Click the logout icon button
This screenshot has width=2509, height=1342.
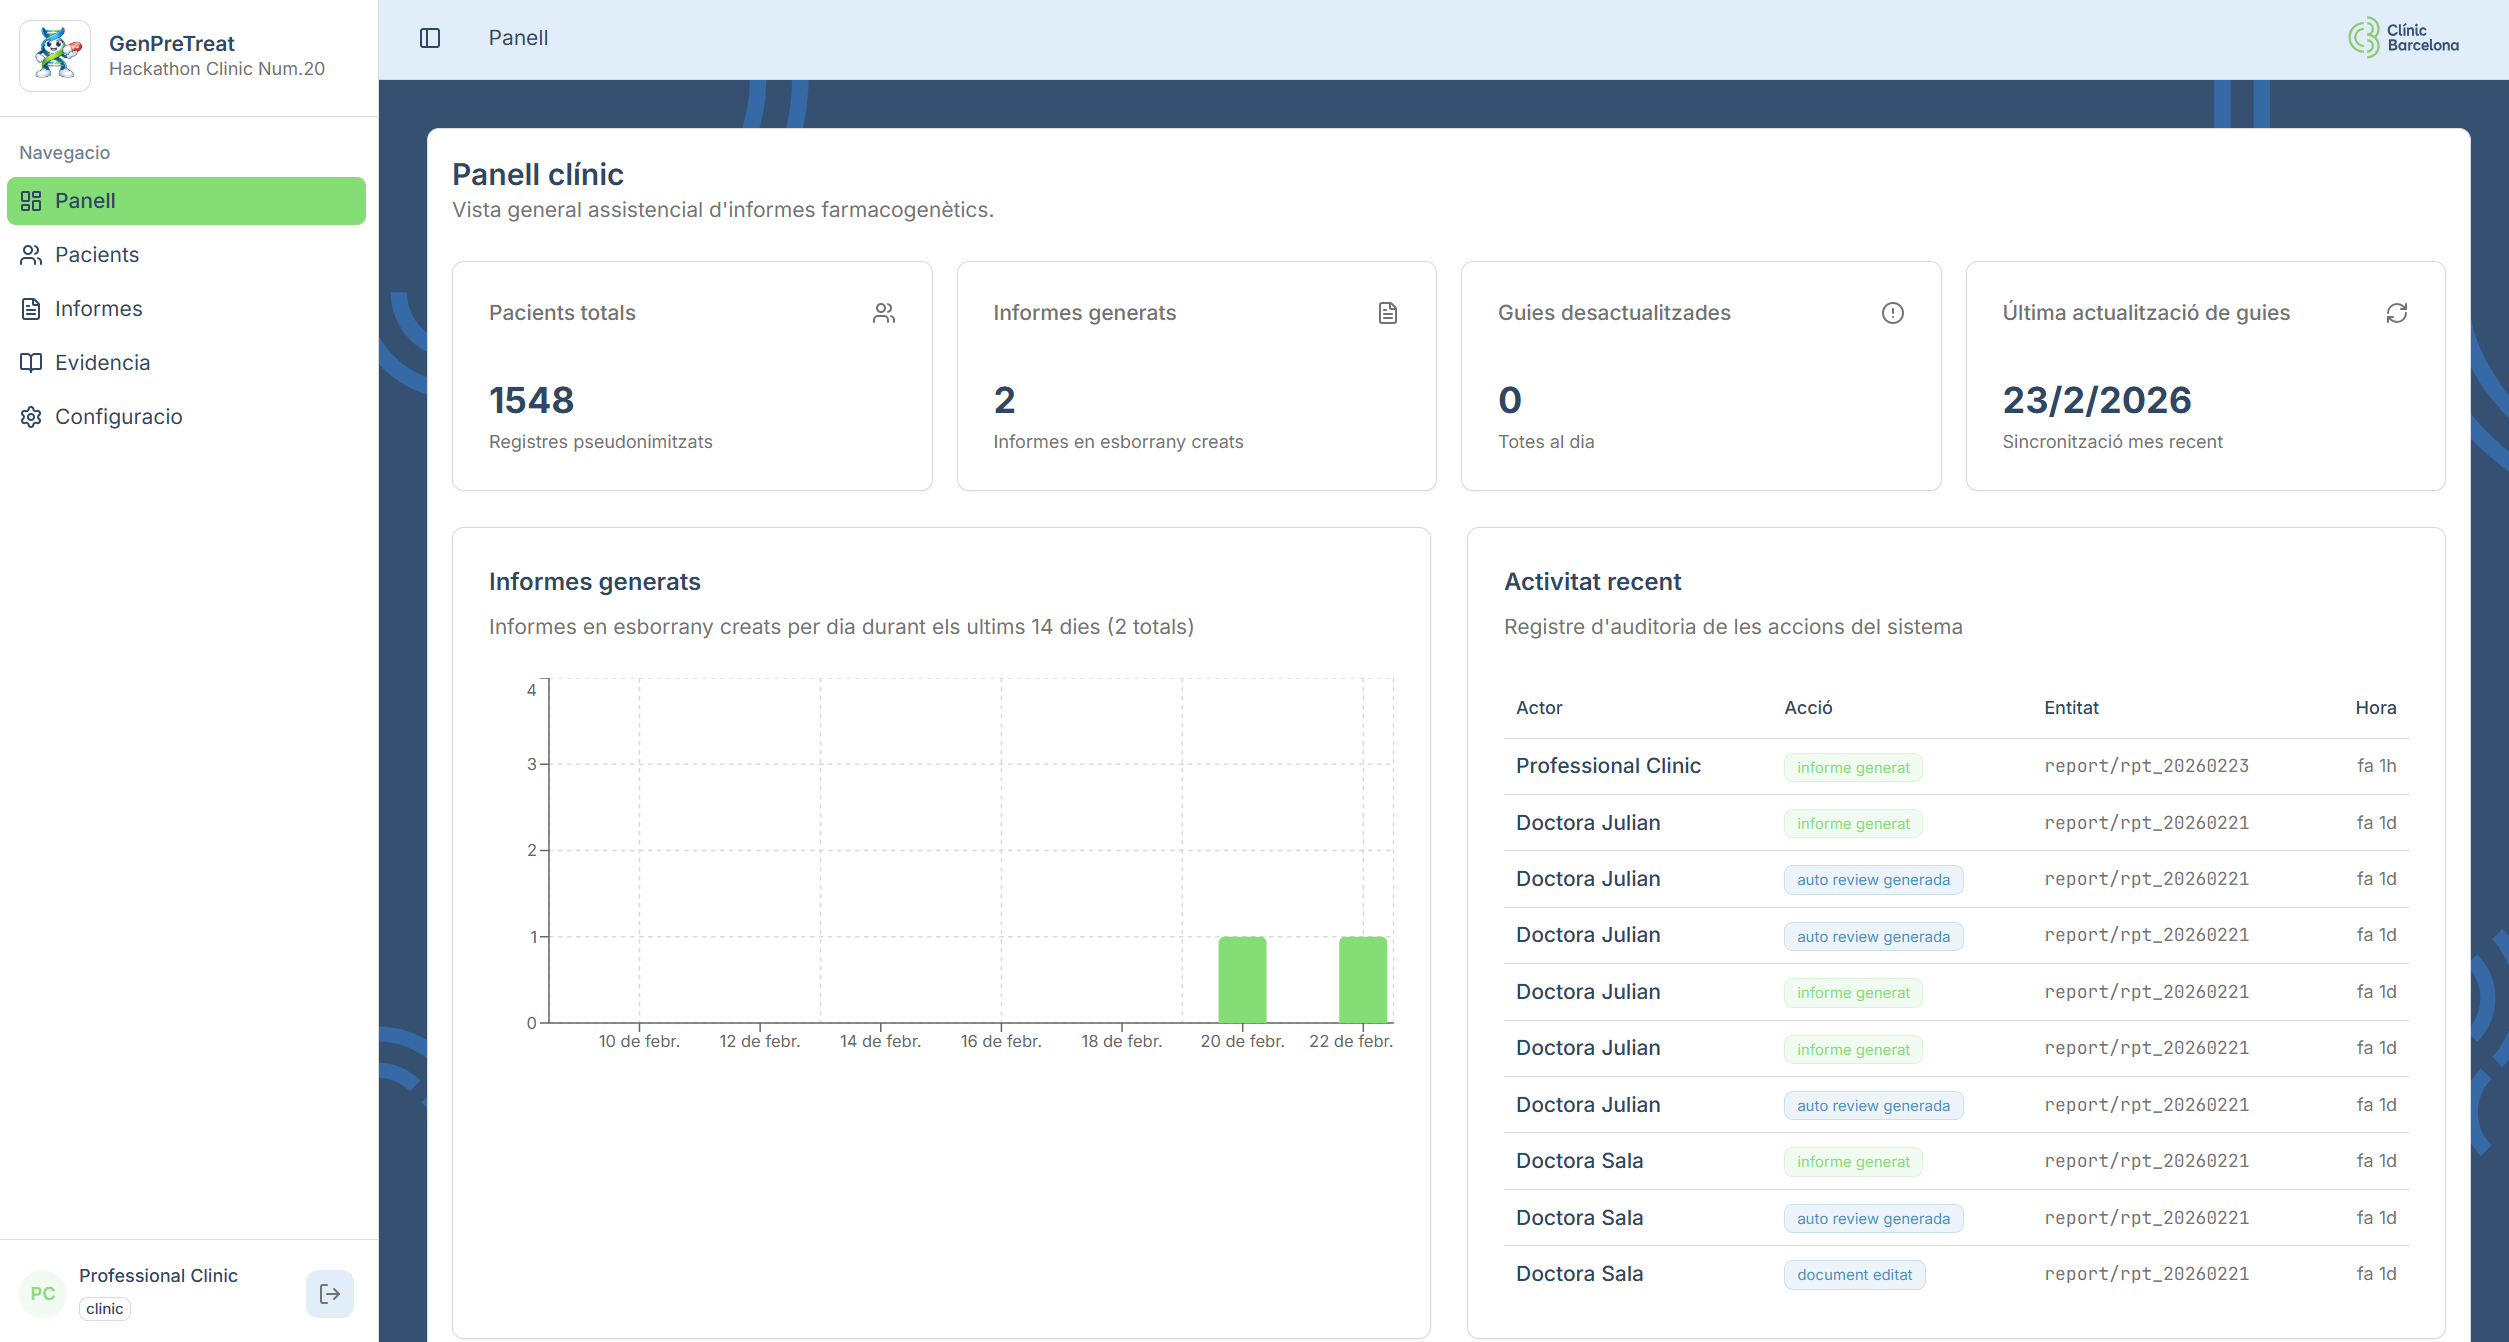coord(330,1294)
